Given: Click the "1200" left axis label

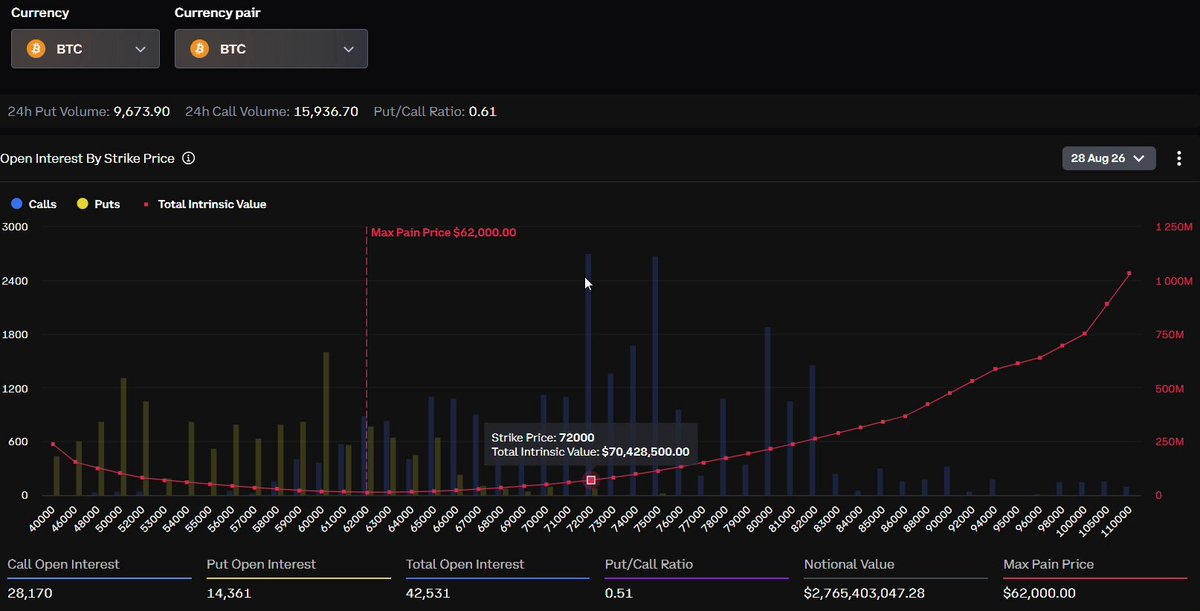Looking at the screenshot, I should 15,388.
